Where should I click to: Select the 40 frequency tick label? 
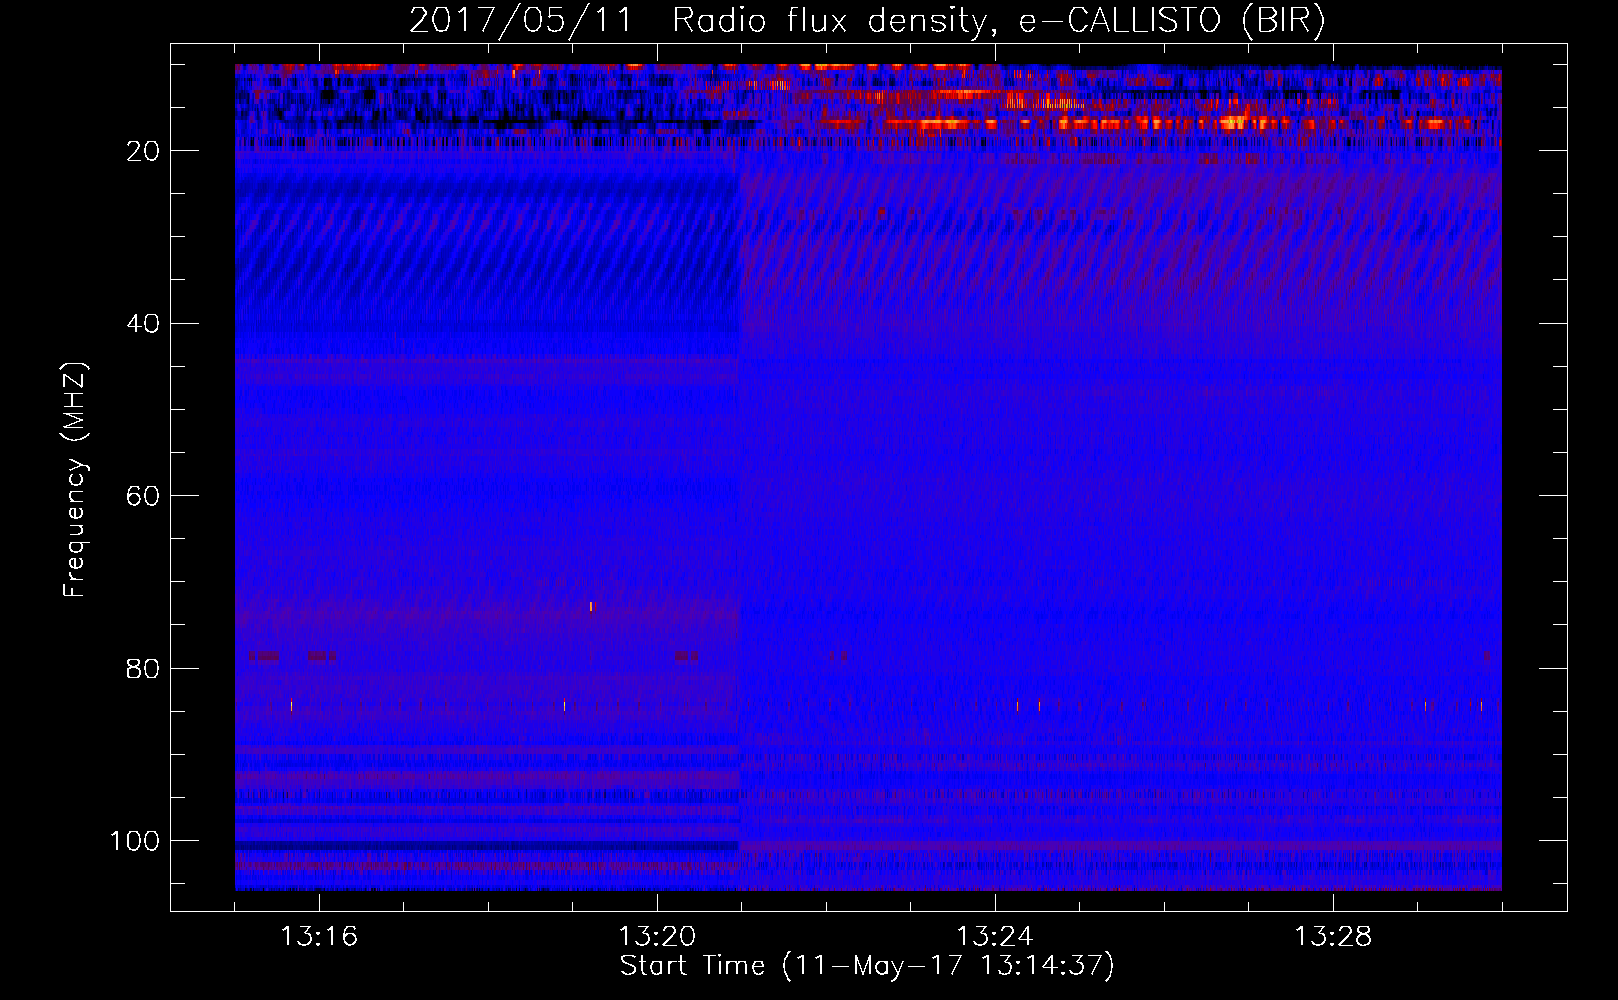coord(144,324)
